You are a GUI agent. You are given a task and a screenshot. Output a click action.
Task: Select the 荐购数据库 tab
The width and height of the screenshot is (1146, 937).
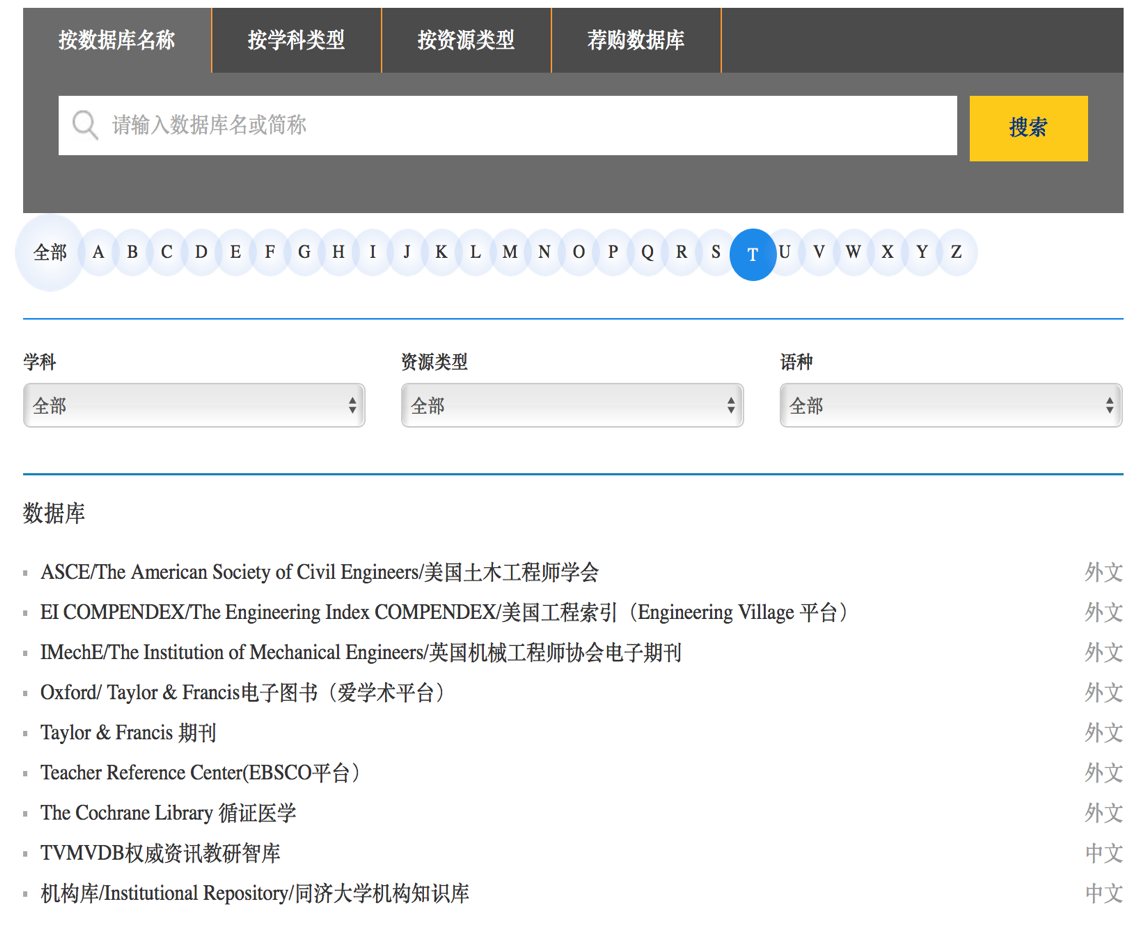(x=636, y=41)
